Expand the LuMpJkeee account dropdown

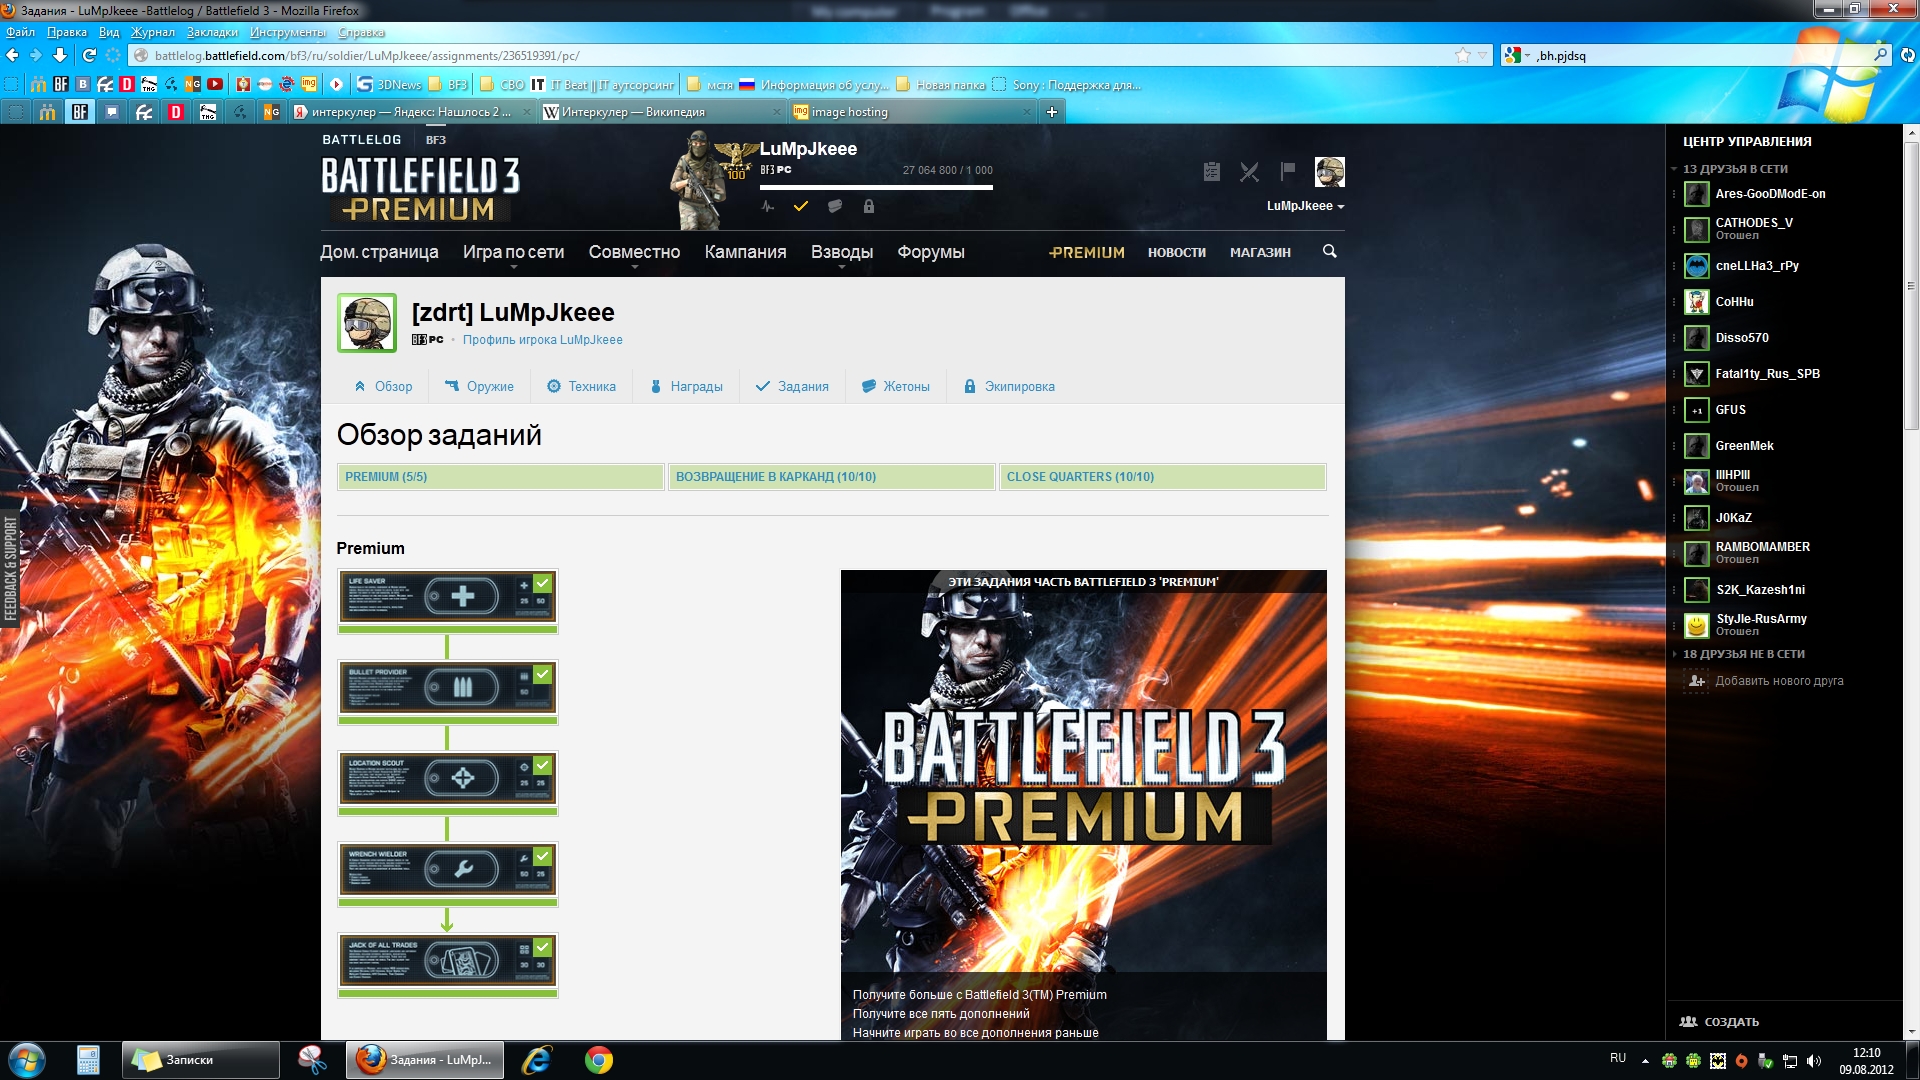tap(1305, 206)
